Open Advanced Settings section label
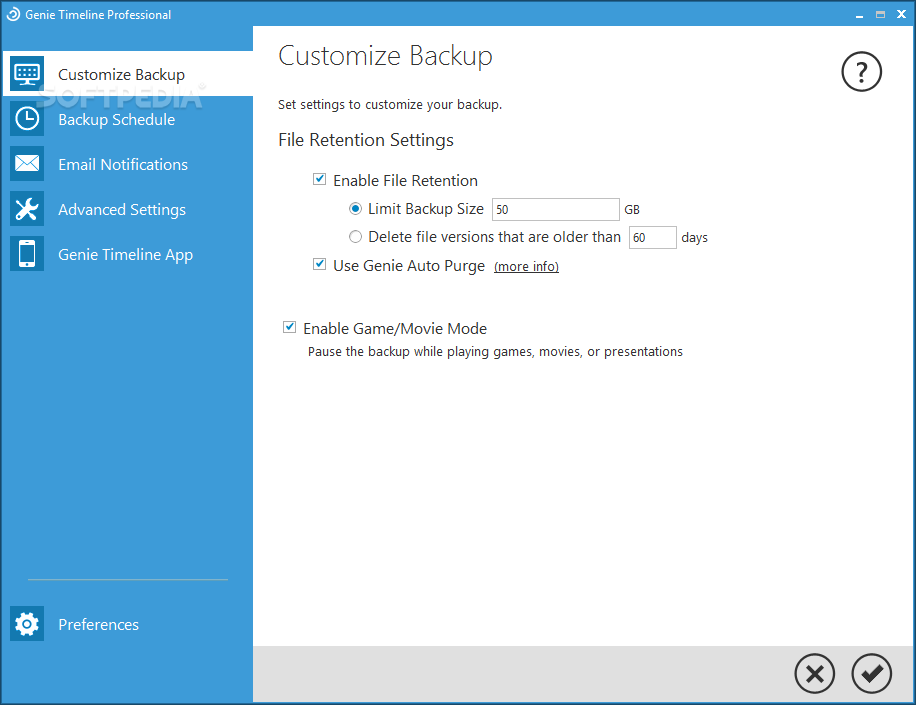This screenshot has height=705, width=916. click(122, 210)
